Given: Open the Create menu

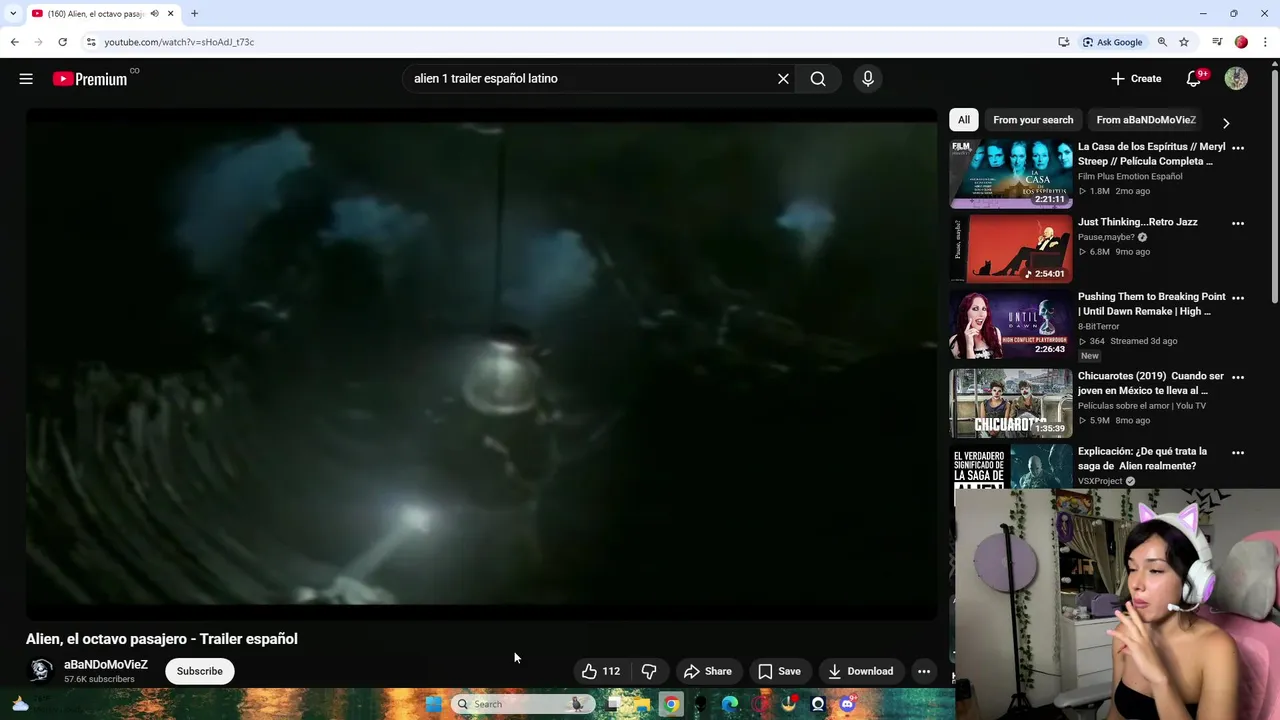Looking at the screenshot, I should [1136, 79].
